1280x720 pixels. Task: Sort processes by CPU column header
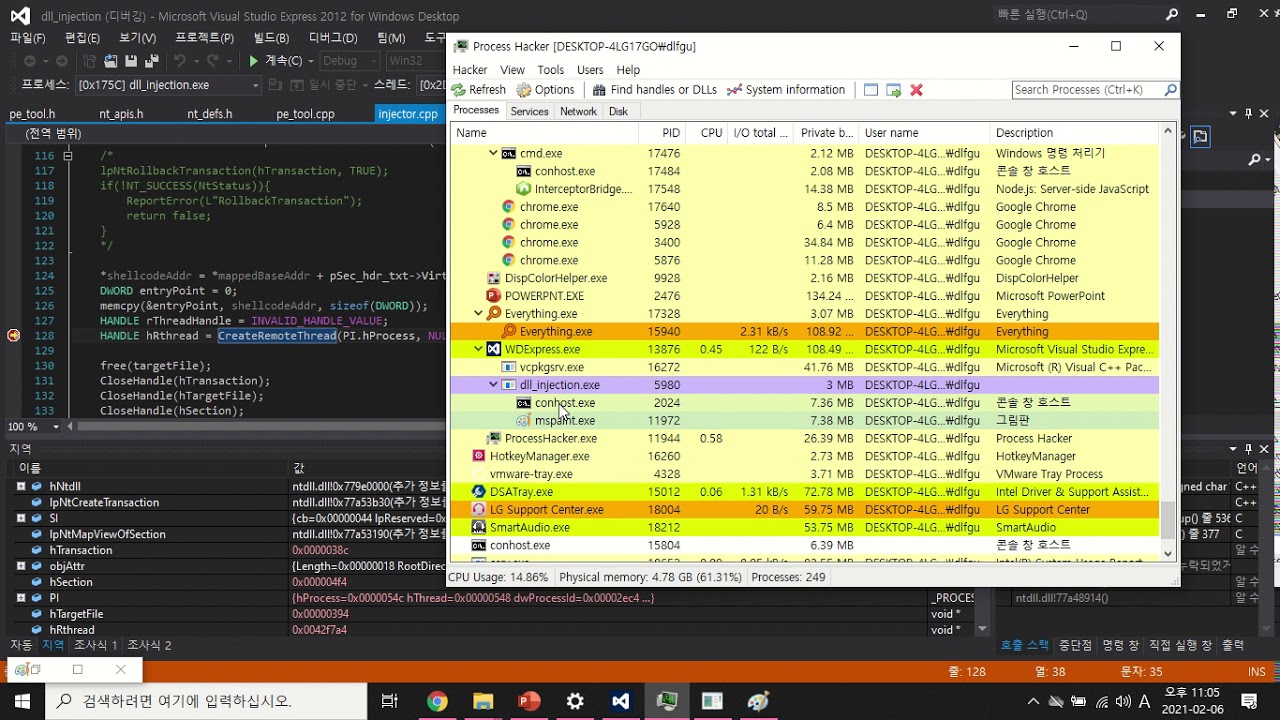point(707,133)
